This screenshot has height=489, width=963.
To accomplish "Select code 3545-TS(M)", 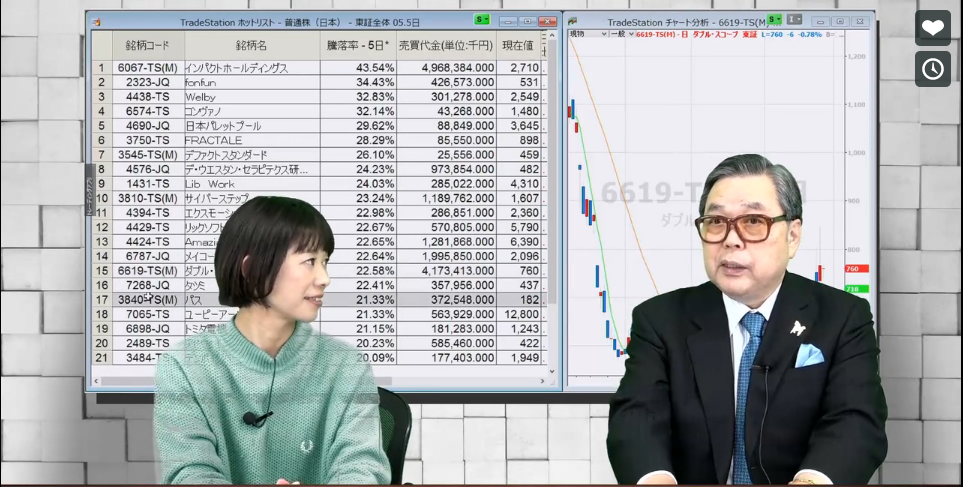I will tap(147, 155).
